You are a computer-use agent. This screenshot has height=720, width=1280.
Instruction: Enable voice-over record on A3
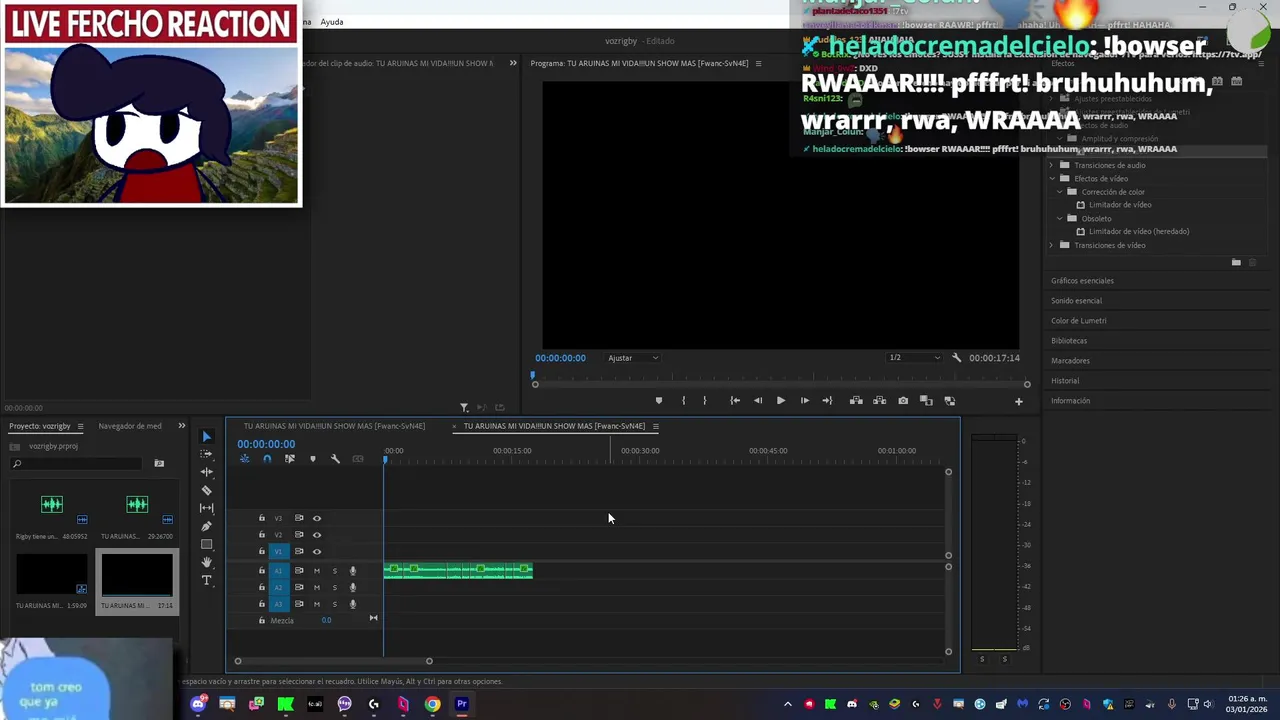[352, 604]
